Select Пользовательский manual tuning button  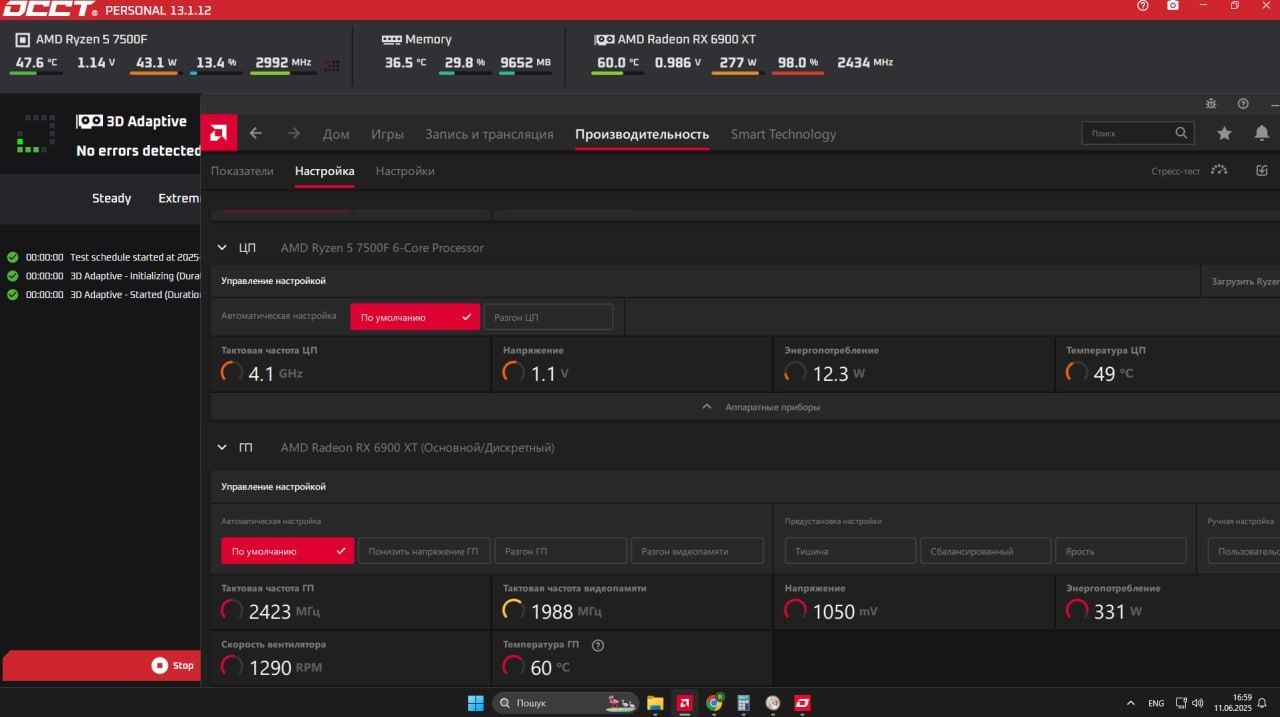click(x=1244, y=551)
